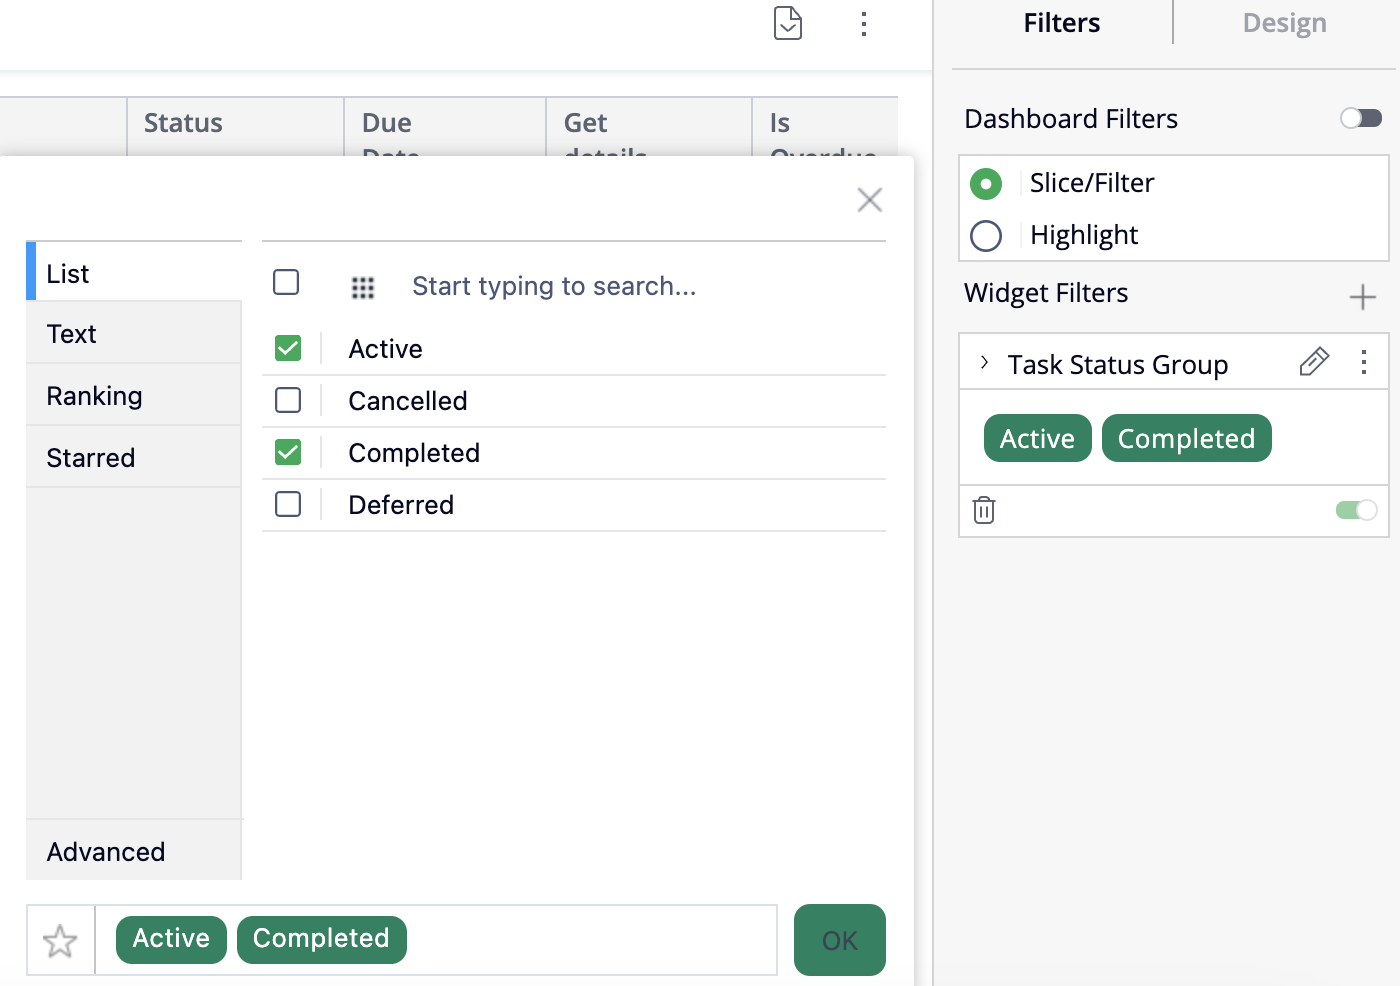The image size is (1400, 986).
Task: Expand the Task Status Group filter
Action: 985,363
